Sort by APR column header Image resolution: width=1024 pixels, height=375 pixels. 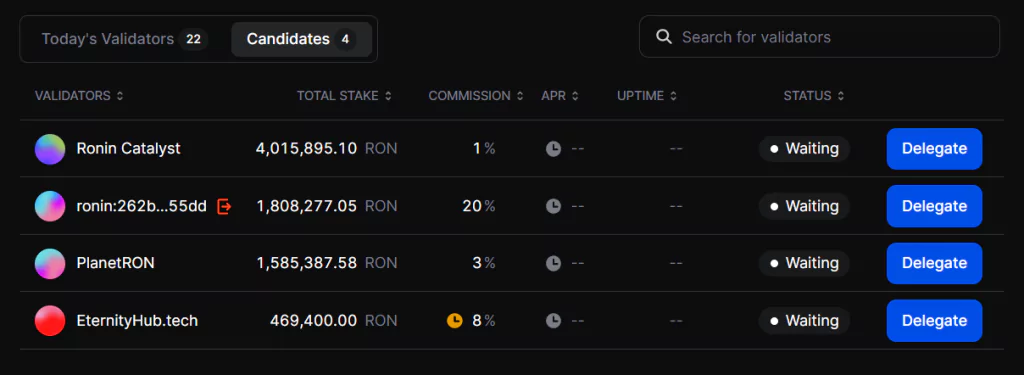560,96
